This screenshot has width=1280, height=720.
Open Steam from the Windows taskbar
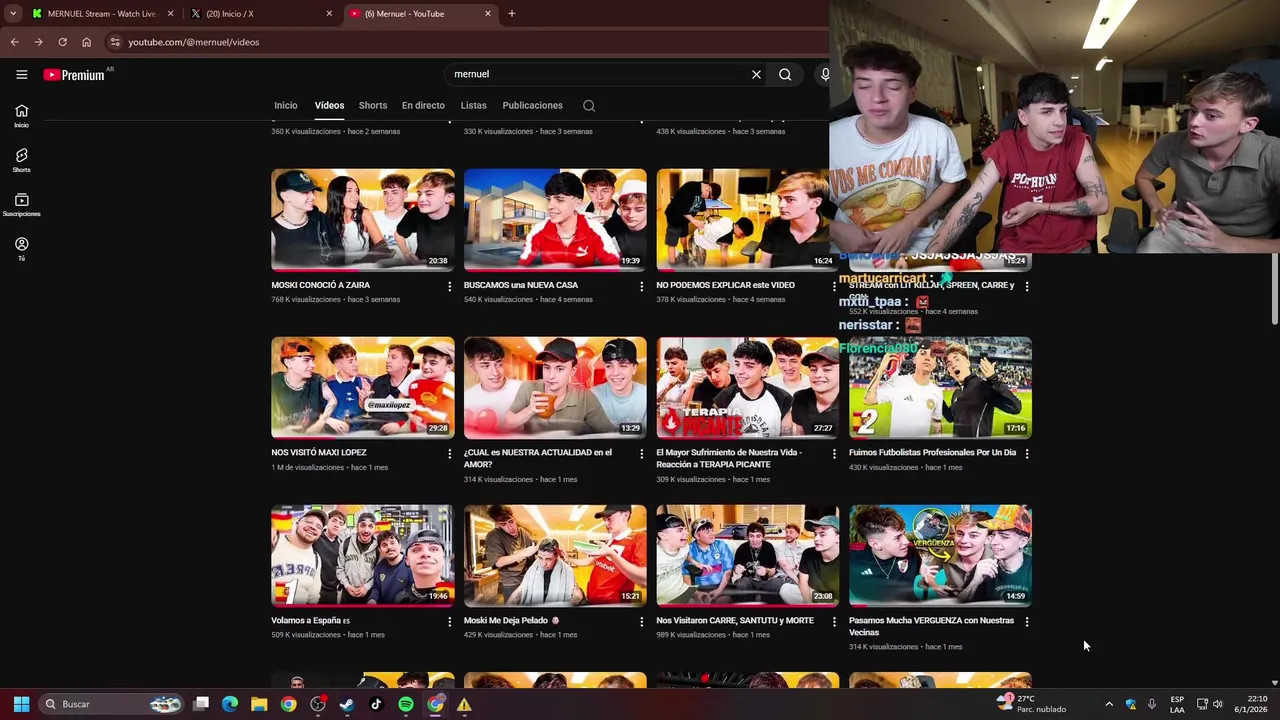click(347, 704)
